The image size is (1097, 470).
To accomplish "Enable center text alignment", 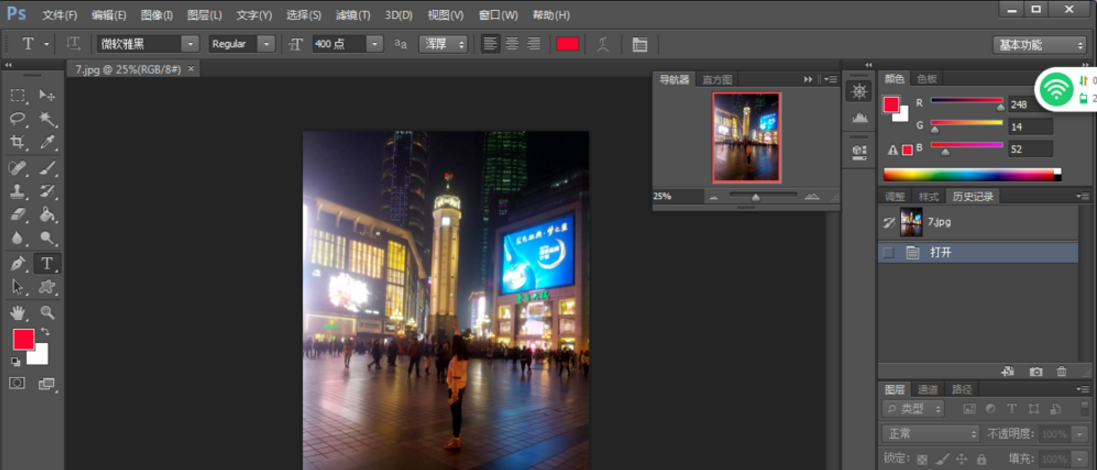I will [512, 44].
